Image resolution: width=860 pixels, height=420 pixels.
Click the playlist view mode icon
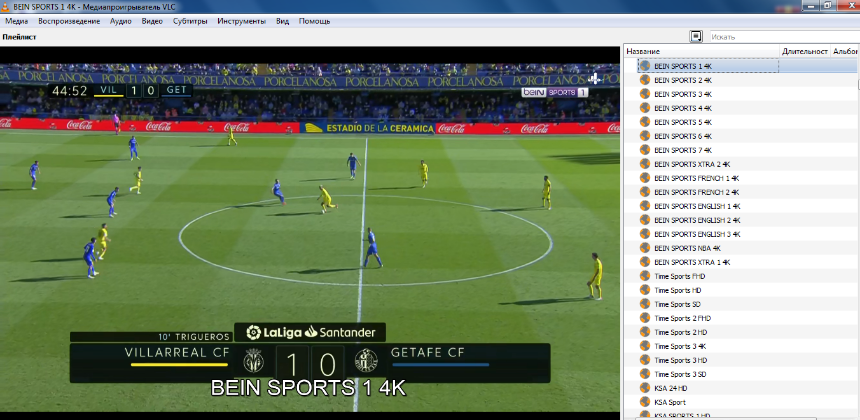pos(696,37)
